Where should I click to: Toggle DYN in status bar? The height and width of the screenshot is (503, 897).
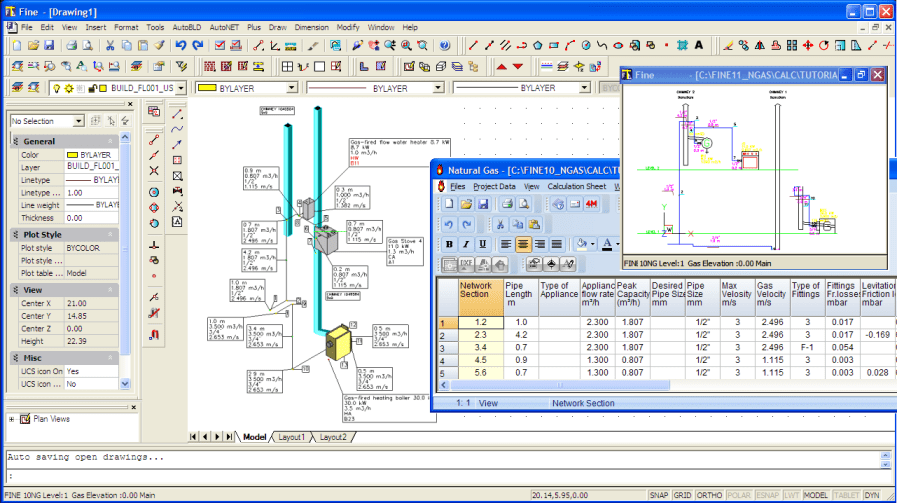(872, 495)
